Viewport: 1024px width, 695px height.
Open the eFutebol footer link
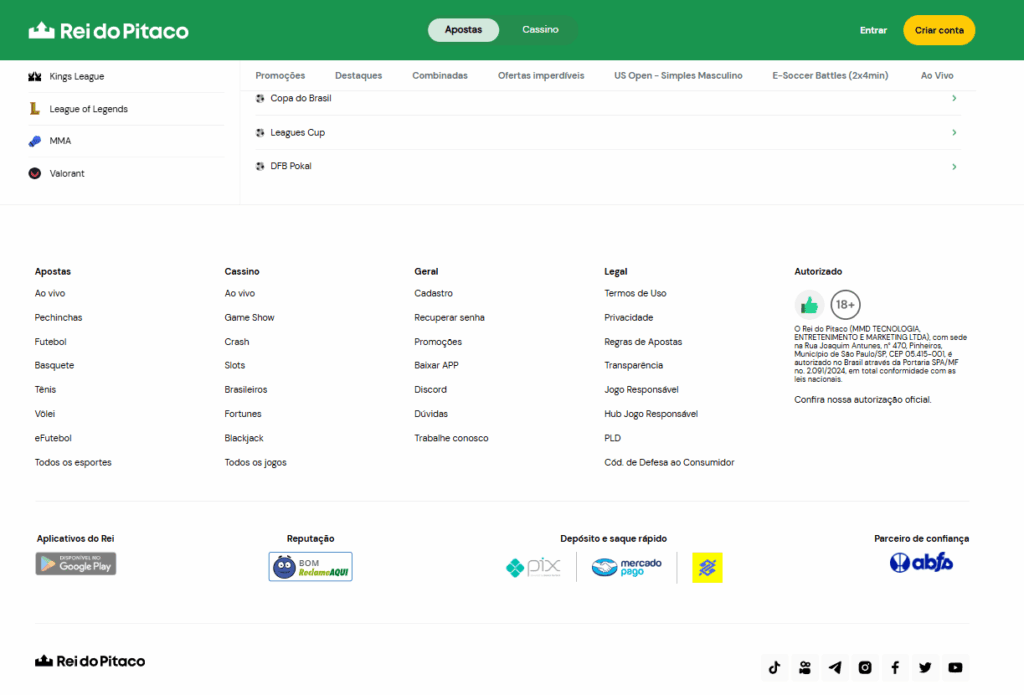pos(53,438)
